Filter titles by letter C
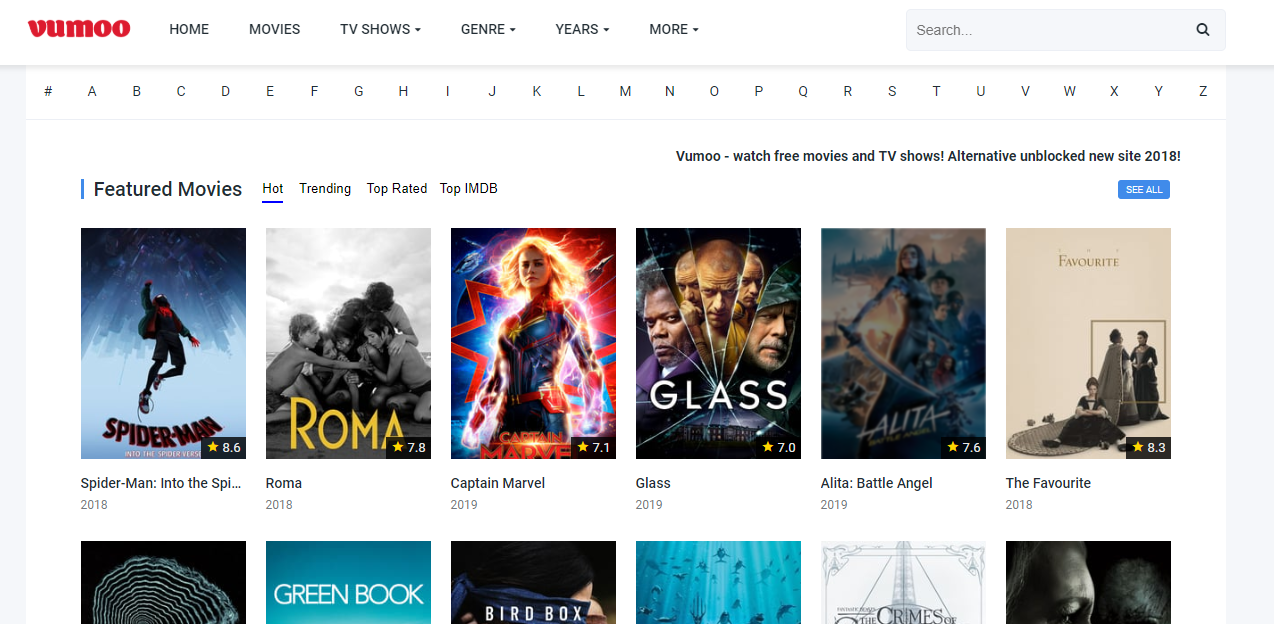 pyautogui.click(x=181, y=91)
